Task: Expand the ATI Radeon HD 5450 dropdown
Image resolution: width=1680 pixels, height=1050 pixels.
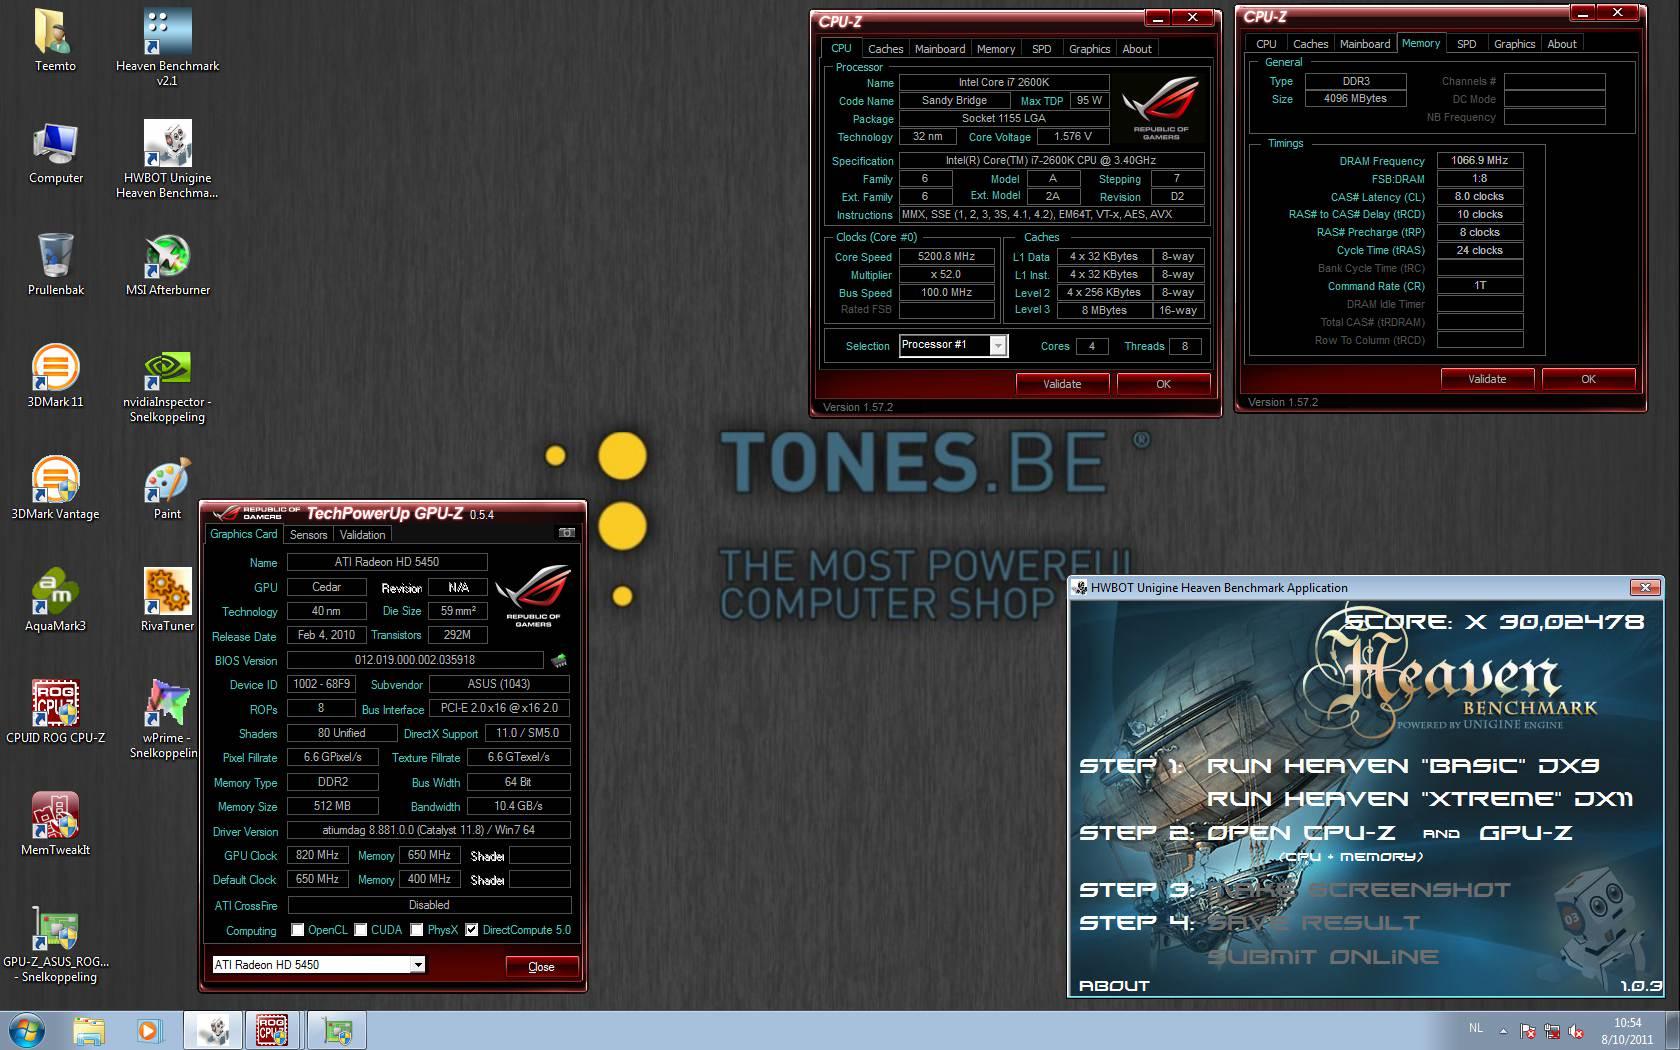Action: click(418, 965)
